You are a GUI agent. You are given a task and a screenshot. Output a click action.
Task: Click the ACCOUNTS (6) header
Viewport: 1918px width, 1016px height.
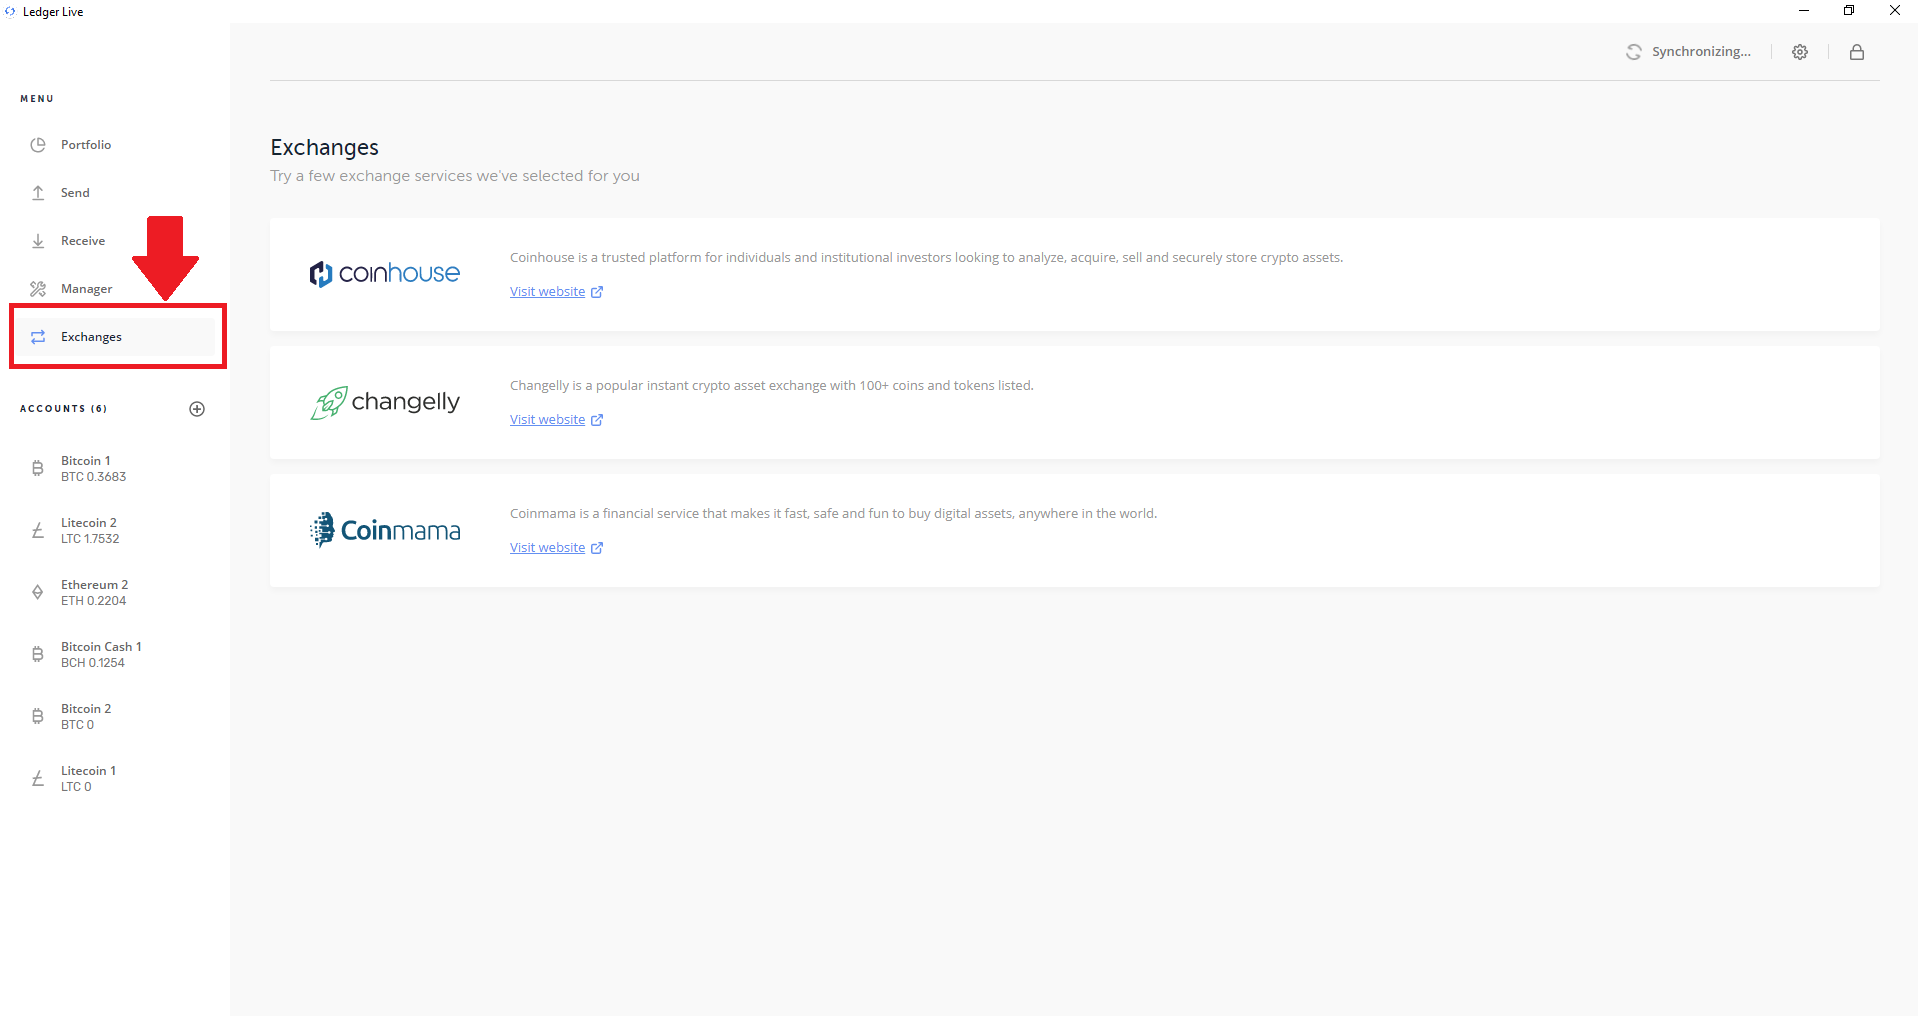pyautogui.click(x=63, y=409)
